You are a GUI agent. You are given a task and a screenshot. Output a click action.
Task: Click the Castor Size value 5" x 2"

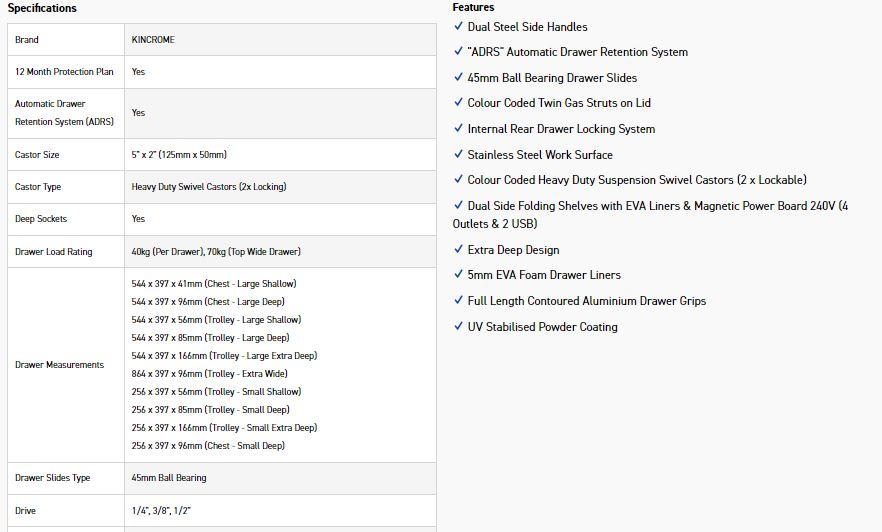[x=179, y=155]
